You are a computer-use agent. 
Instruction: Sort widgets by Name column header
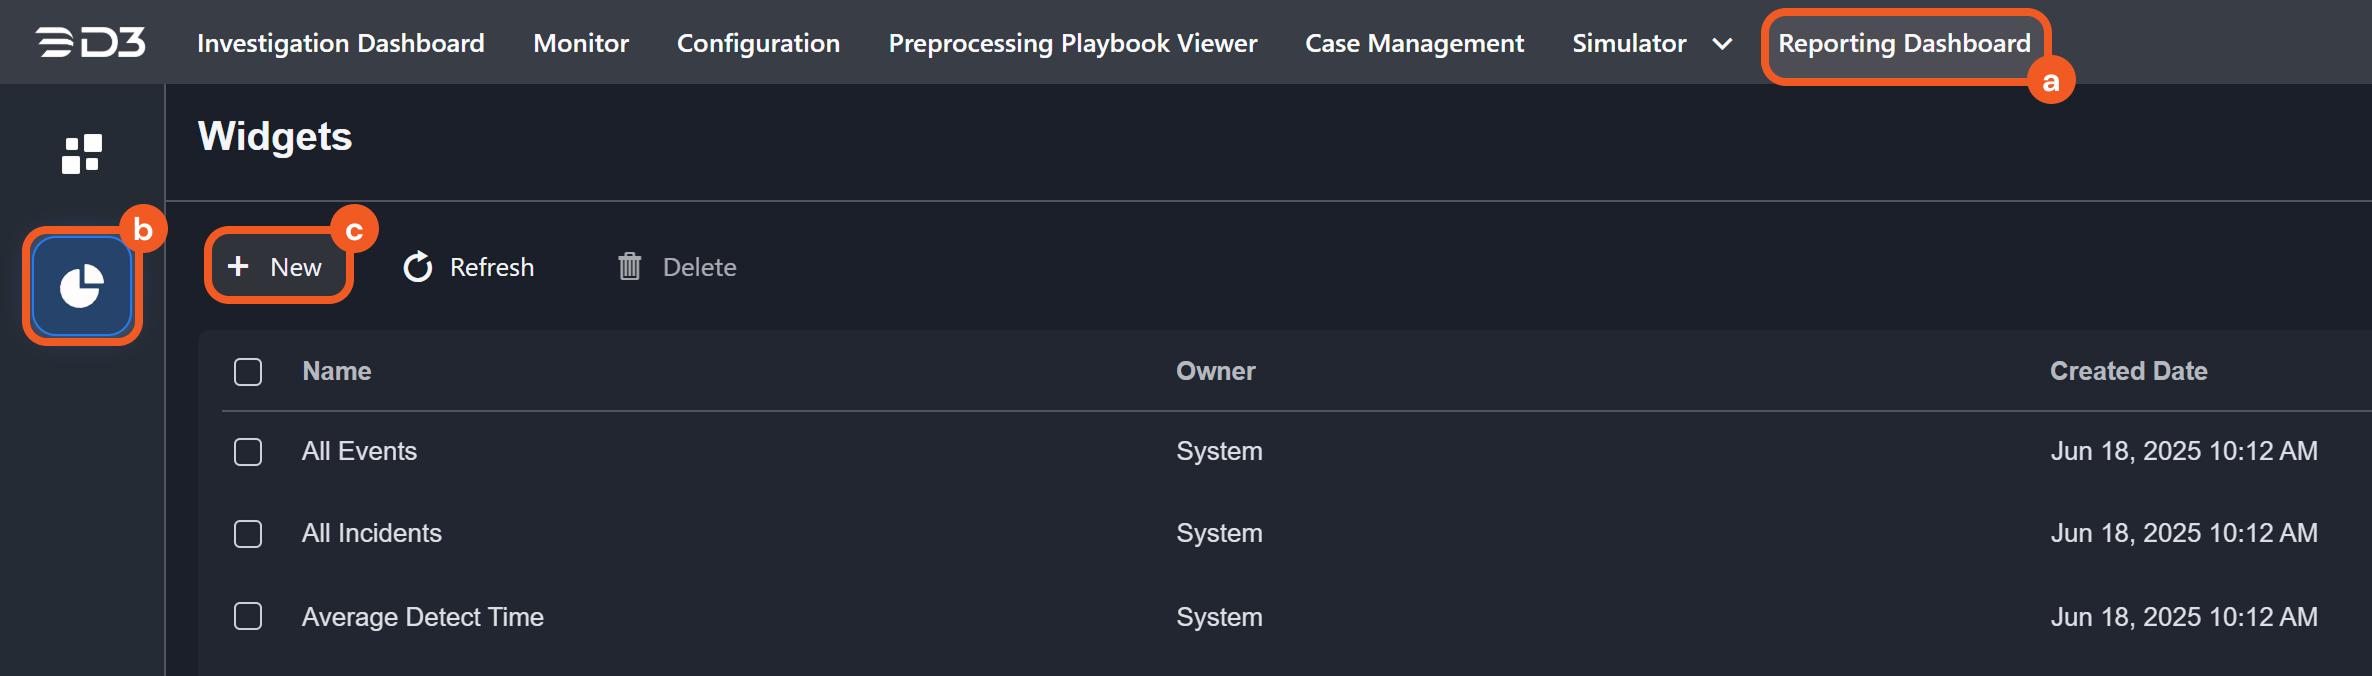337,371
